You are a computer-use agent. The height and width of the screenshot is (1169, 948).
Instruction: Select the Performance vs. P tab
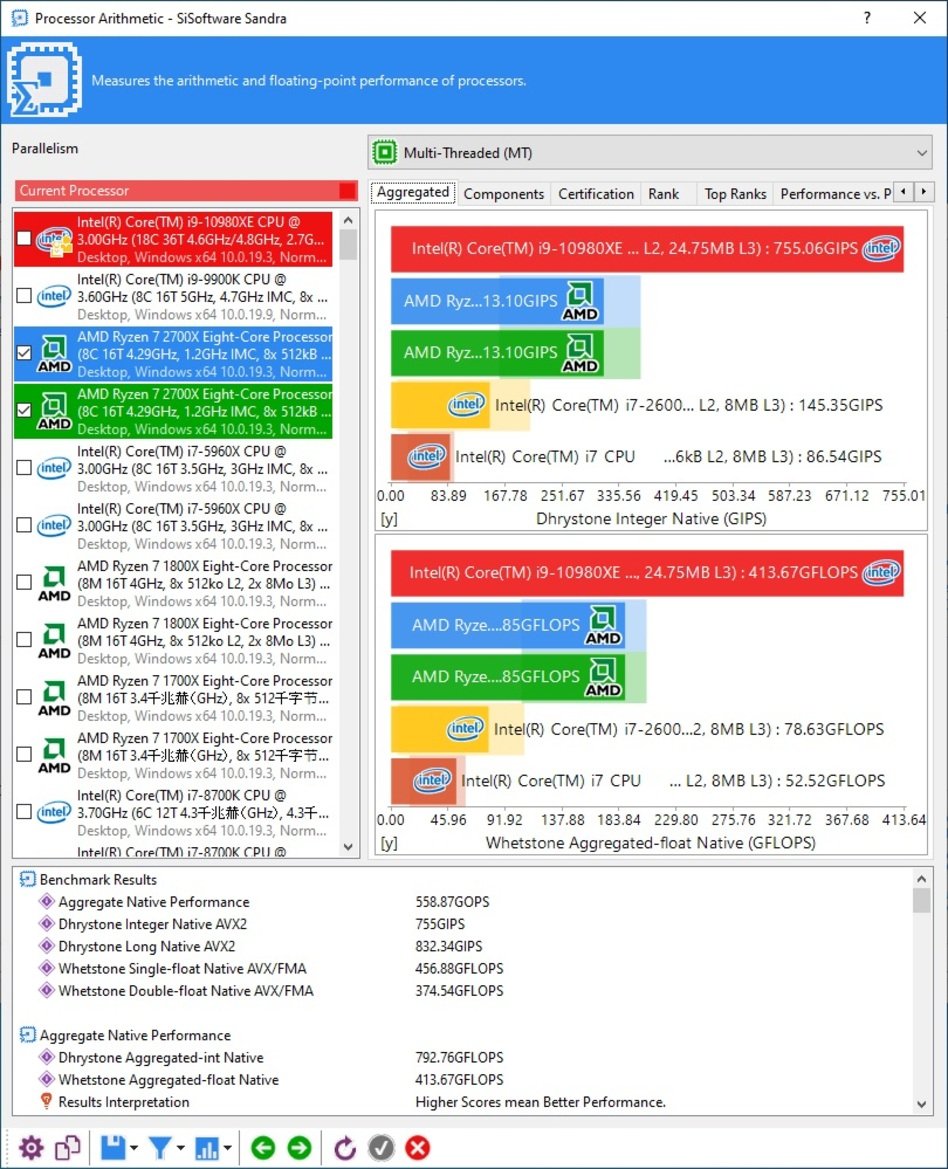835,194
